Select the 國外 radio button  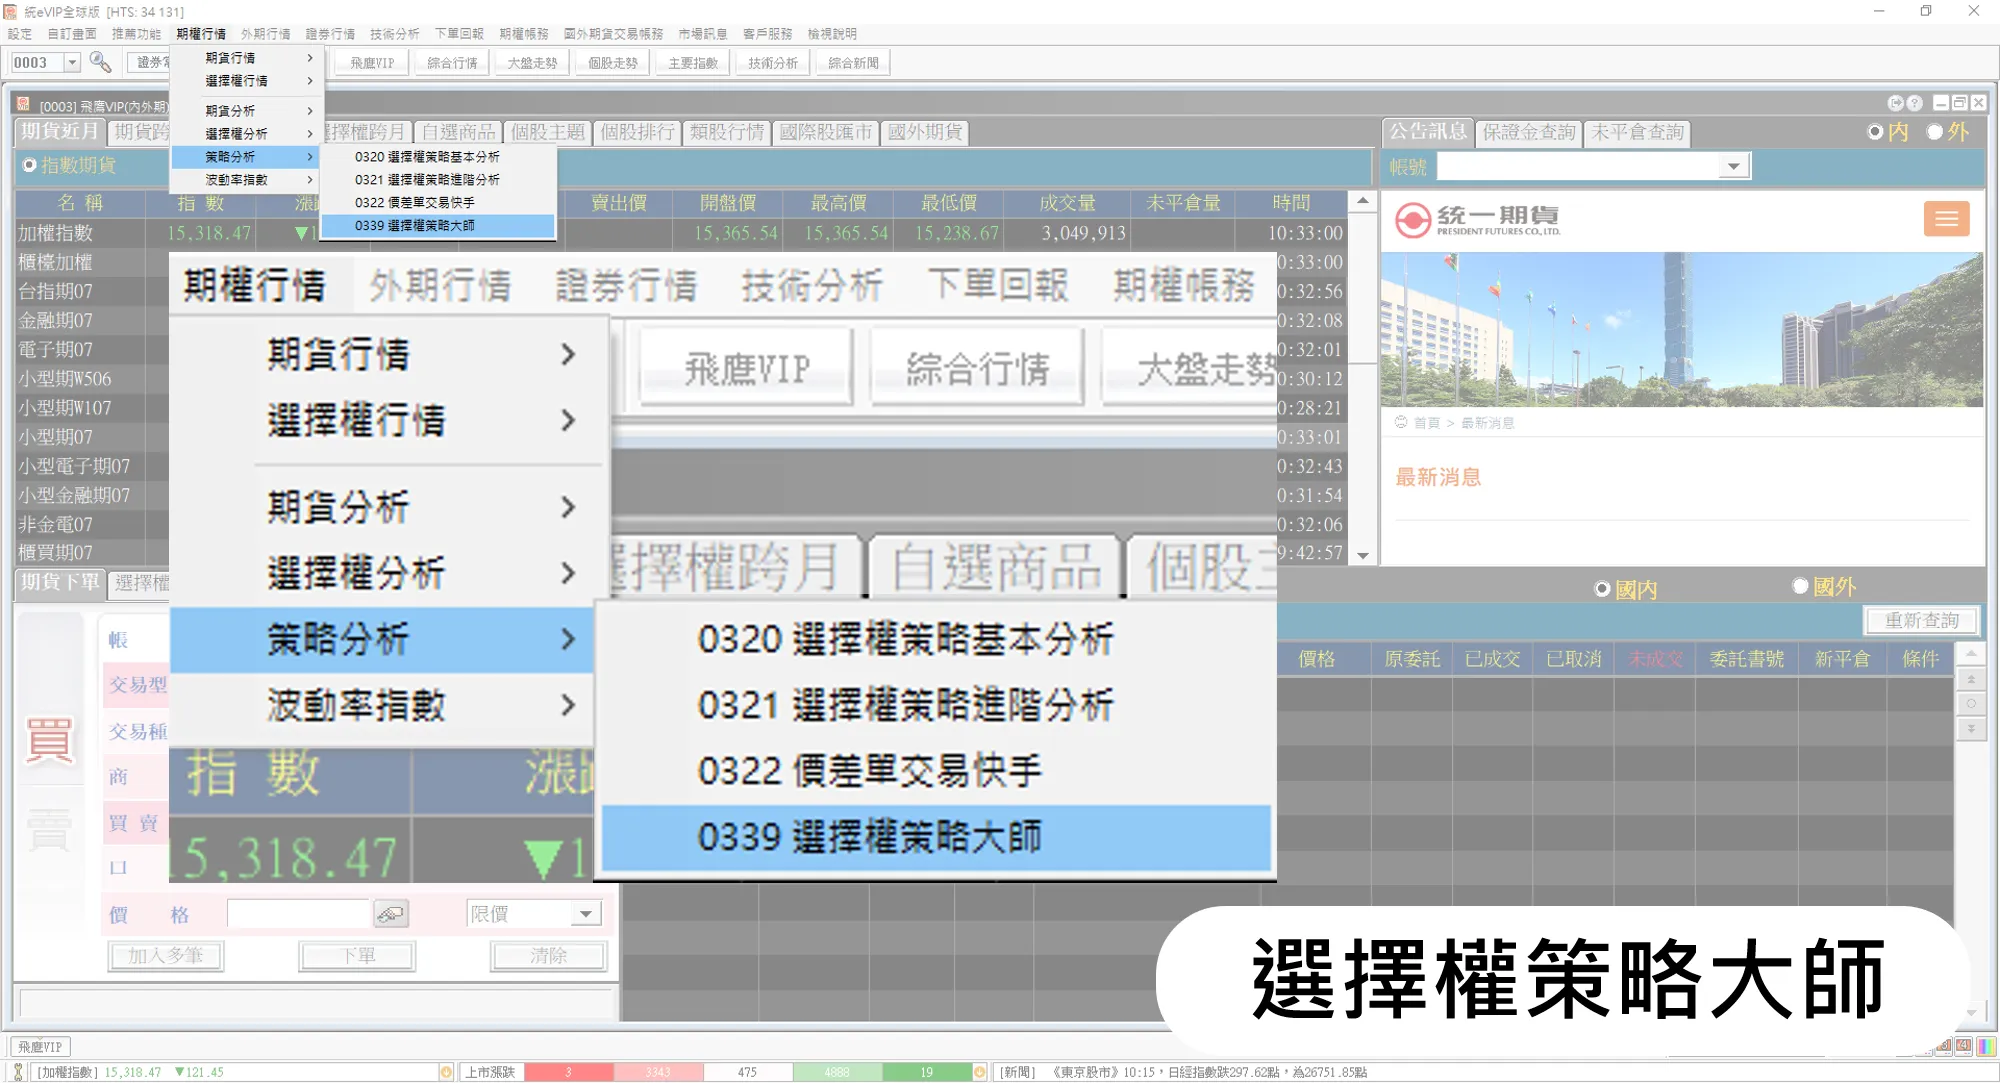pos(1801,587)
